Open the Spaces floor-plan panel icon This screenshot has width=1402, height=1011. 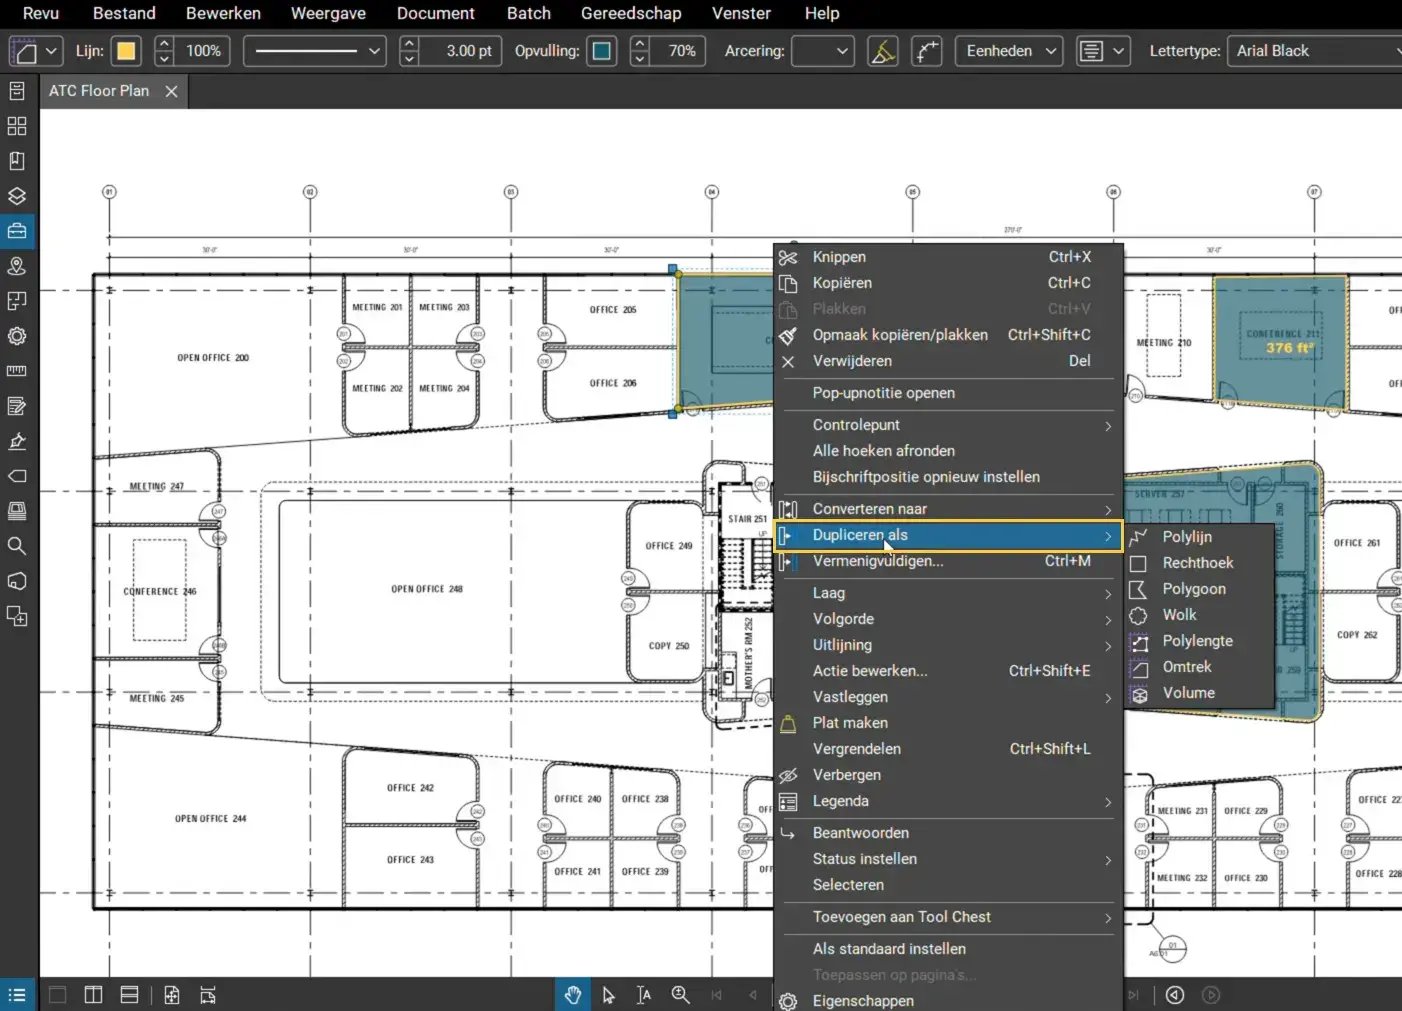pyautogui.click(x=17, y=301)
